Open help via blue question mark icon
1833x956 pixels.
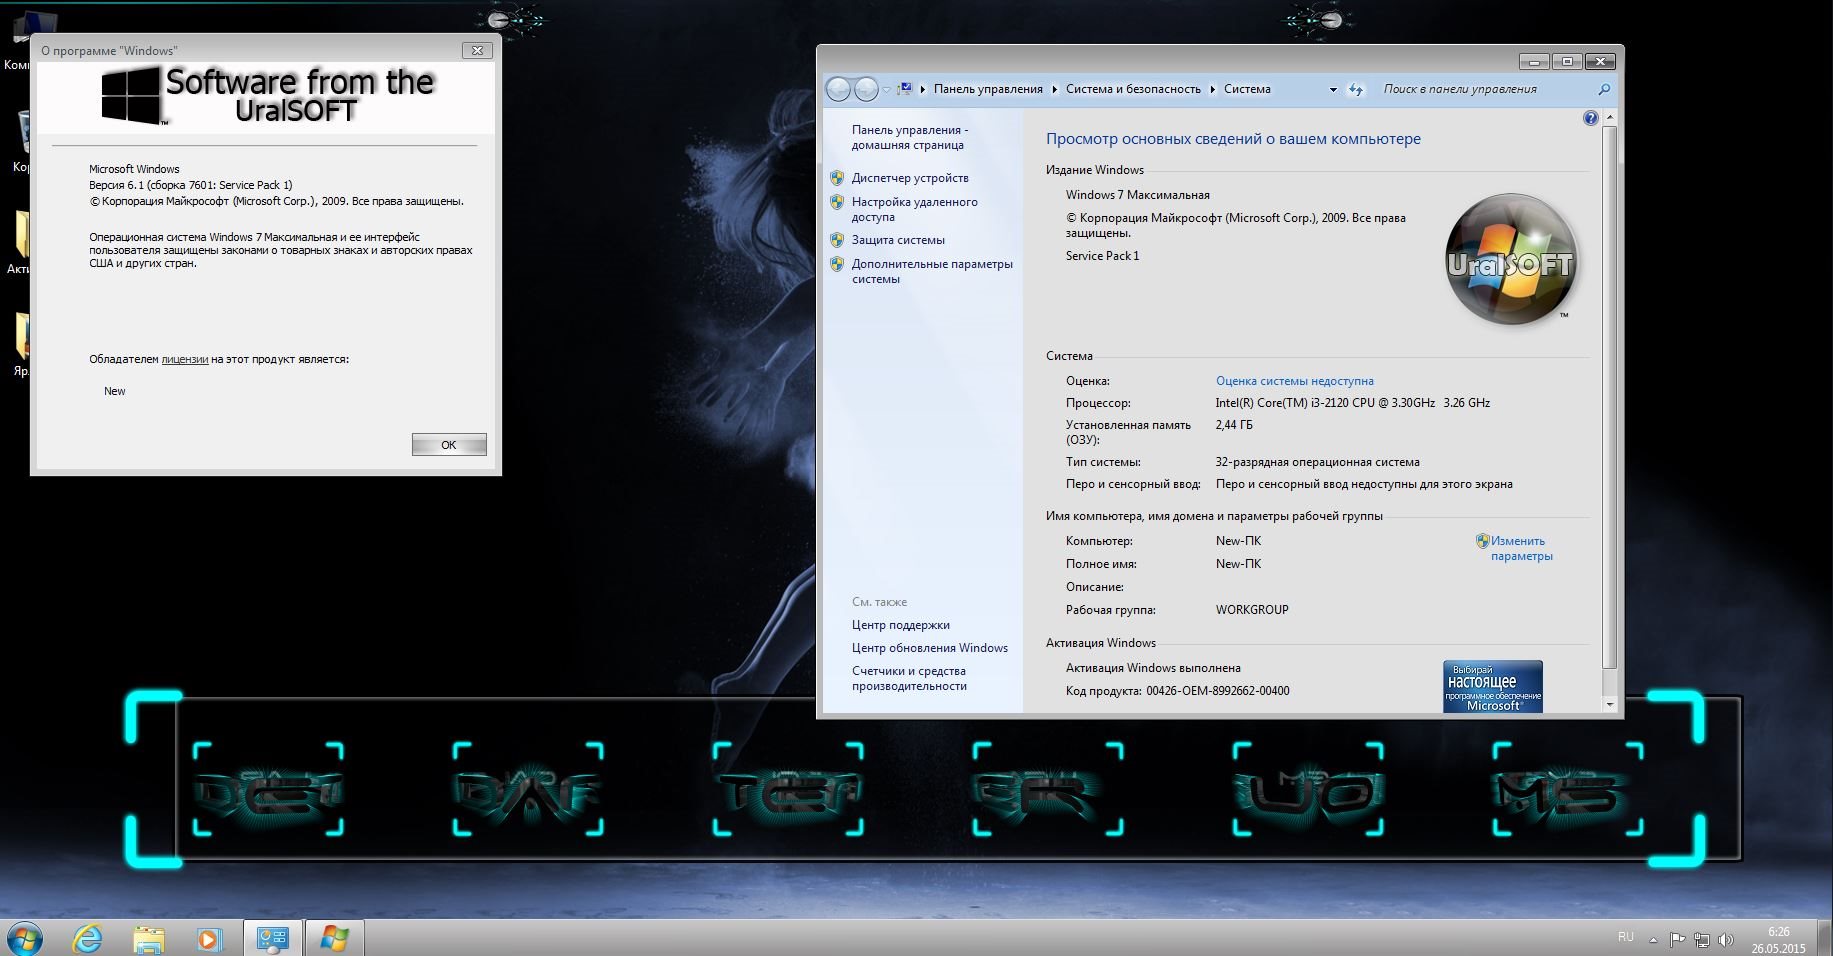pyautogui.click(x=1590, y=118)
